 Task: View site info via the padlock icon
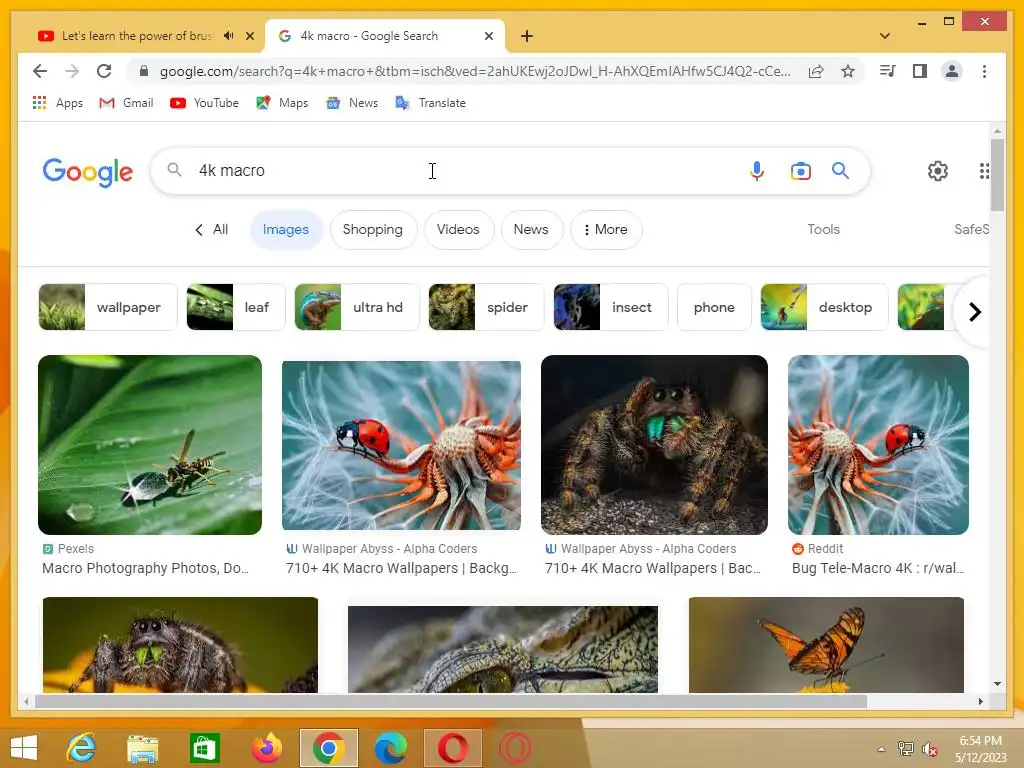click(x=144, y=71)
